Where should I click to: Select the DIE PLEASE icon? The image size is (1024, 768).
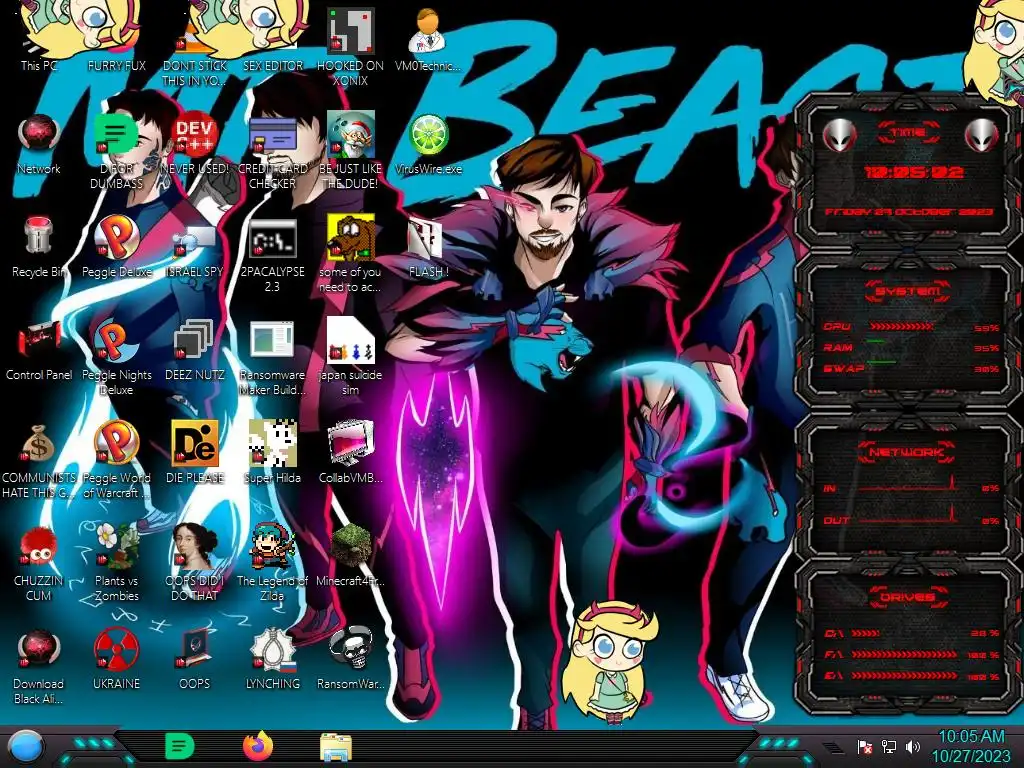click(195, 453)
